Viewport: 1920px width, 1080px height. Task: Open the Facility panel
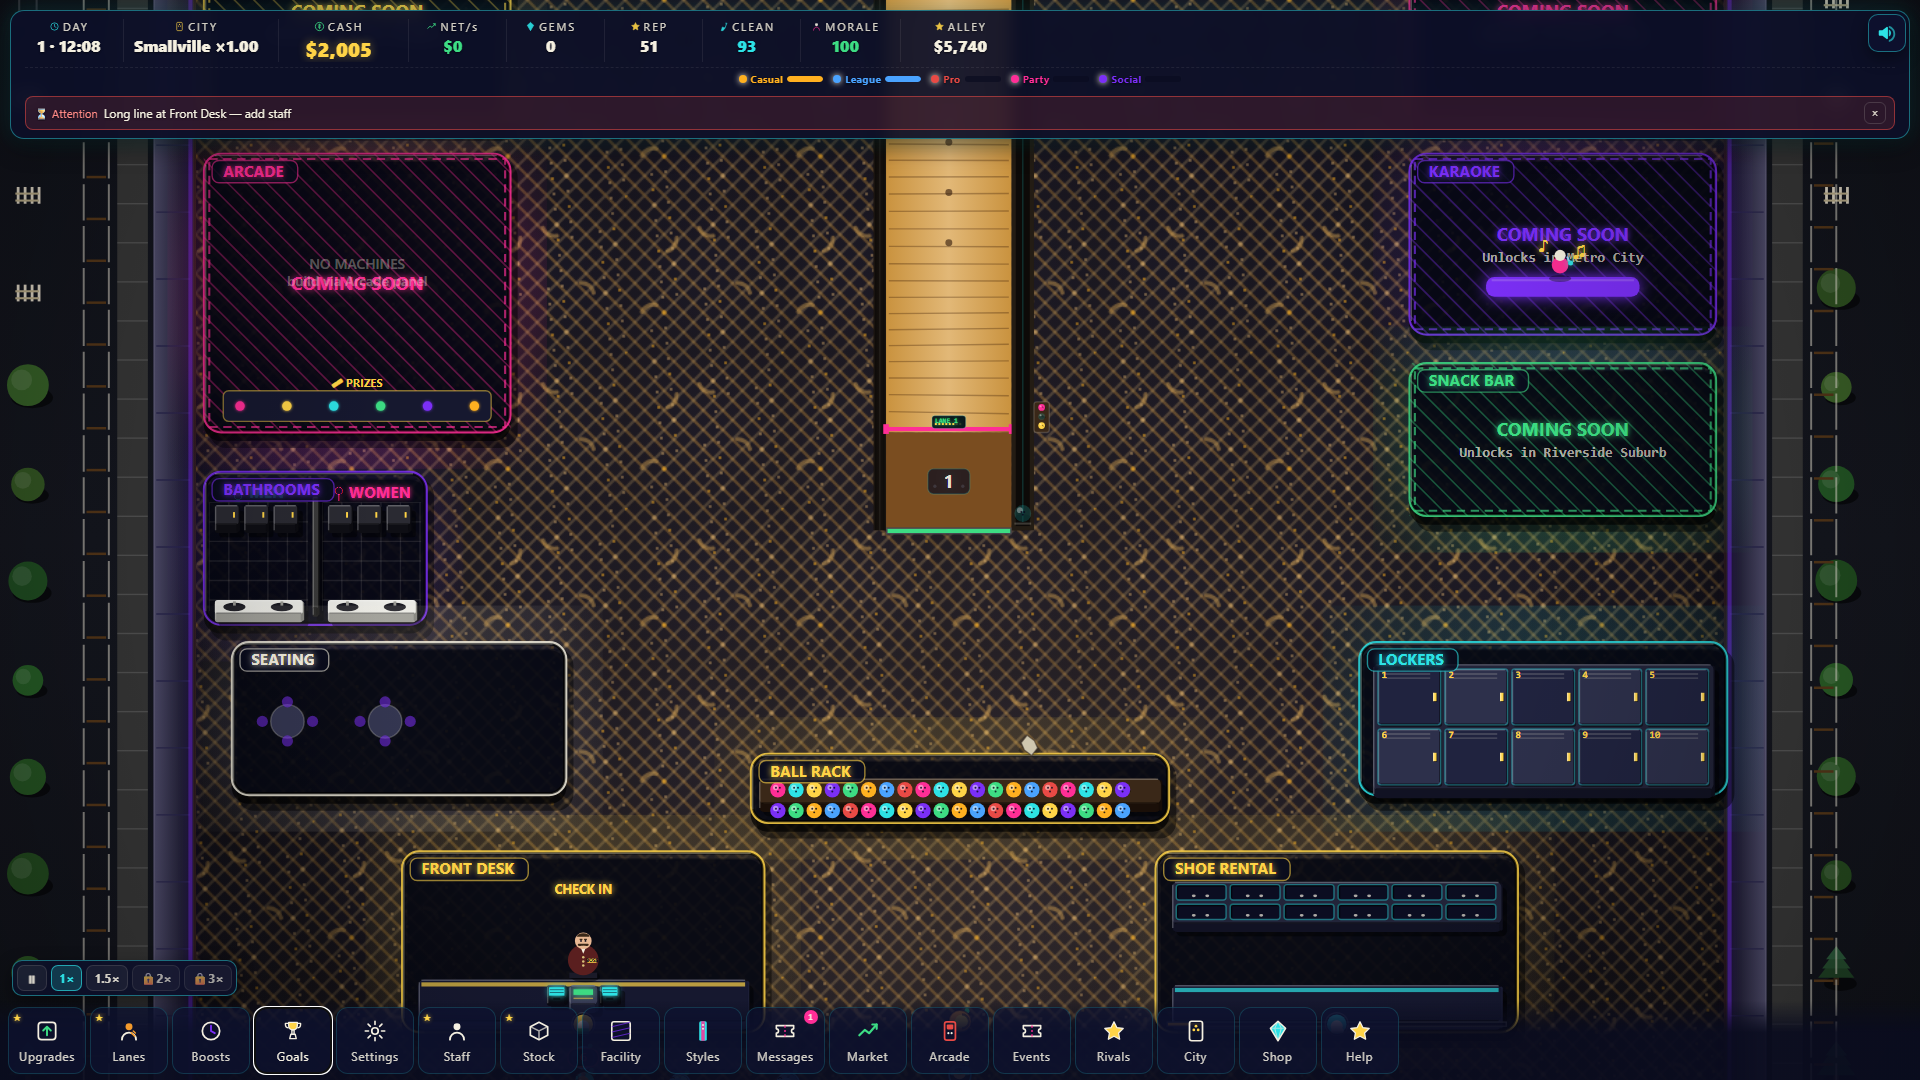621,1041
